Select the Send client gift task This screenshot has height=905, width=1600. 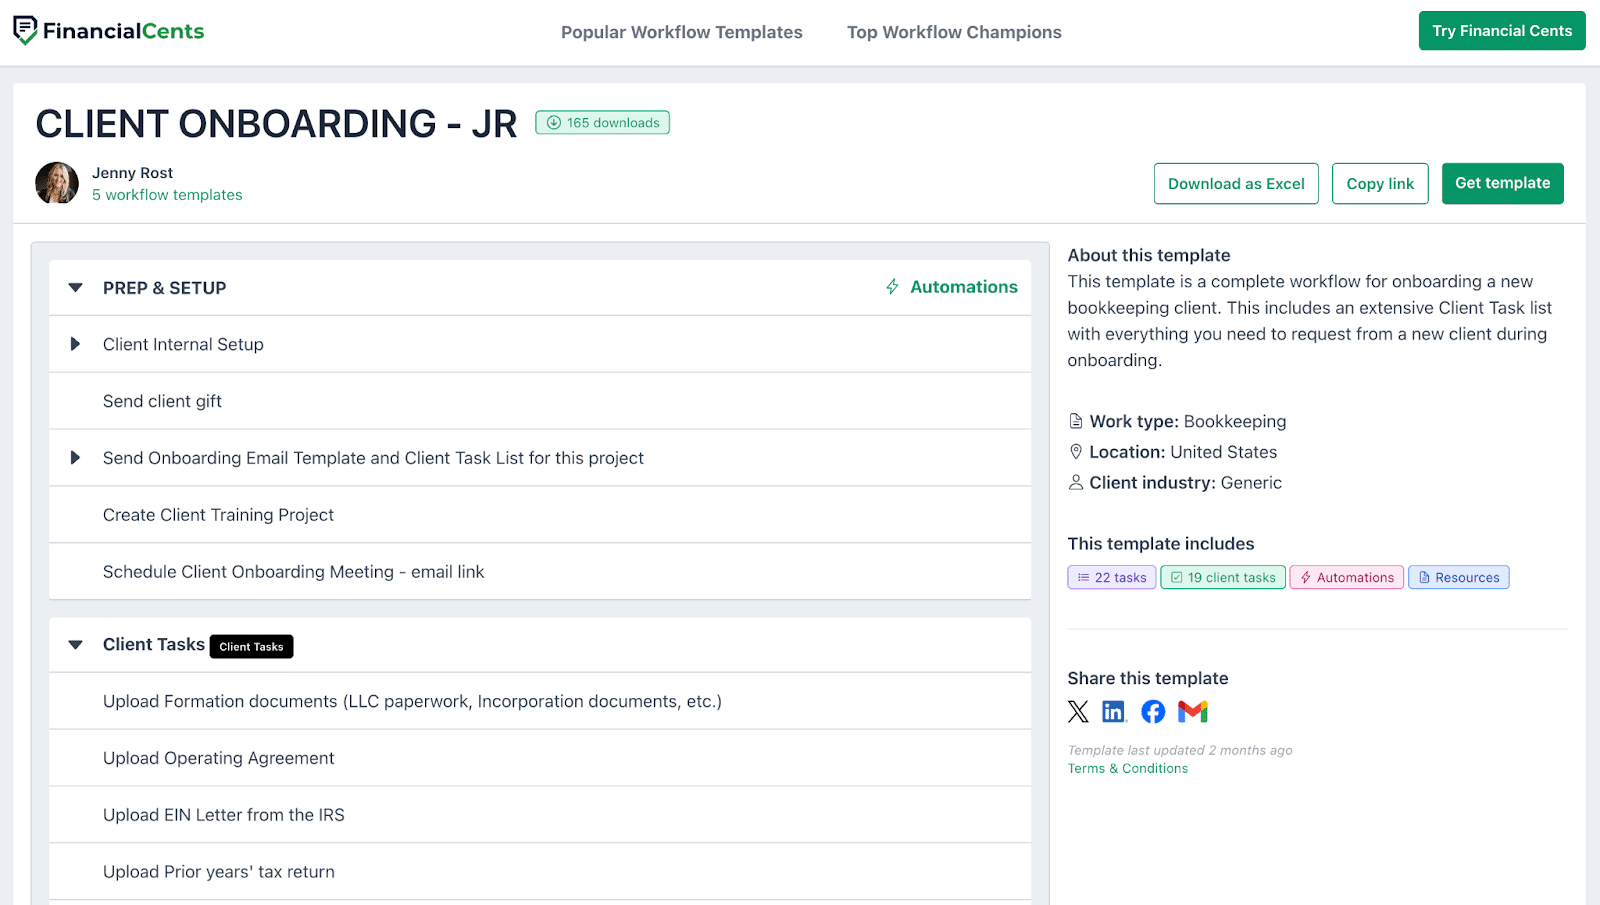coord(540,401)
